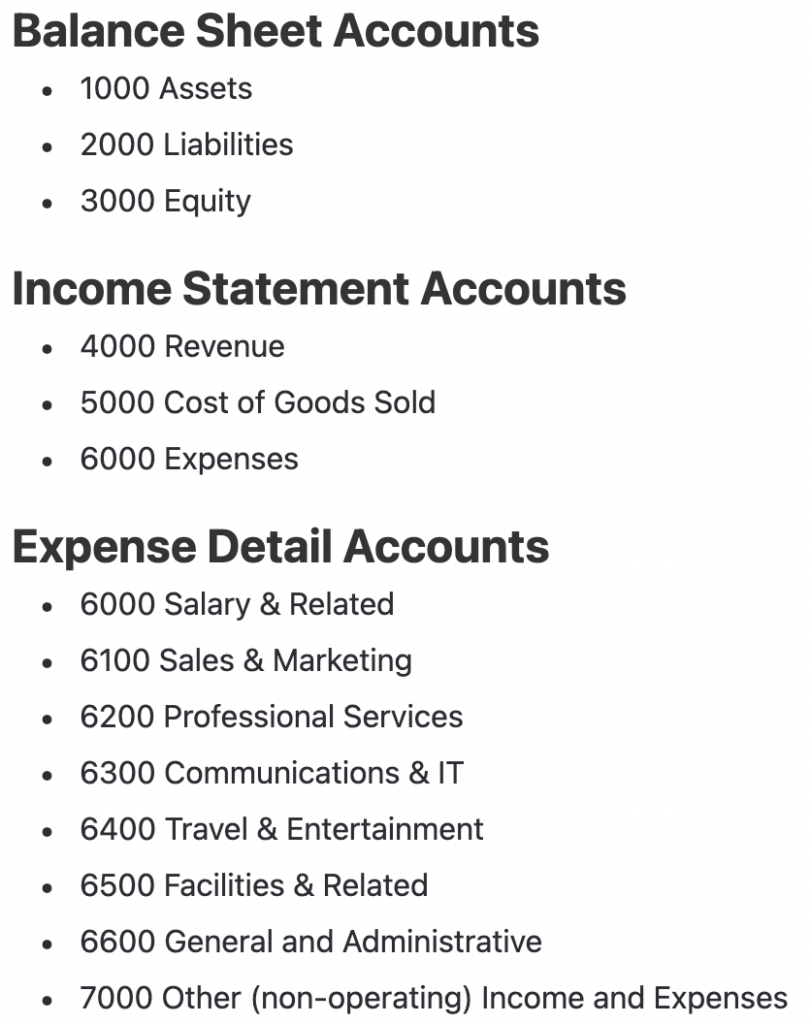This screenshot has width=811, height=1024.
Task: Click the bullet point beside 4000 Revenue
Action: 47,348
